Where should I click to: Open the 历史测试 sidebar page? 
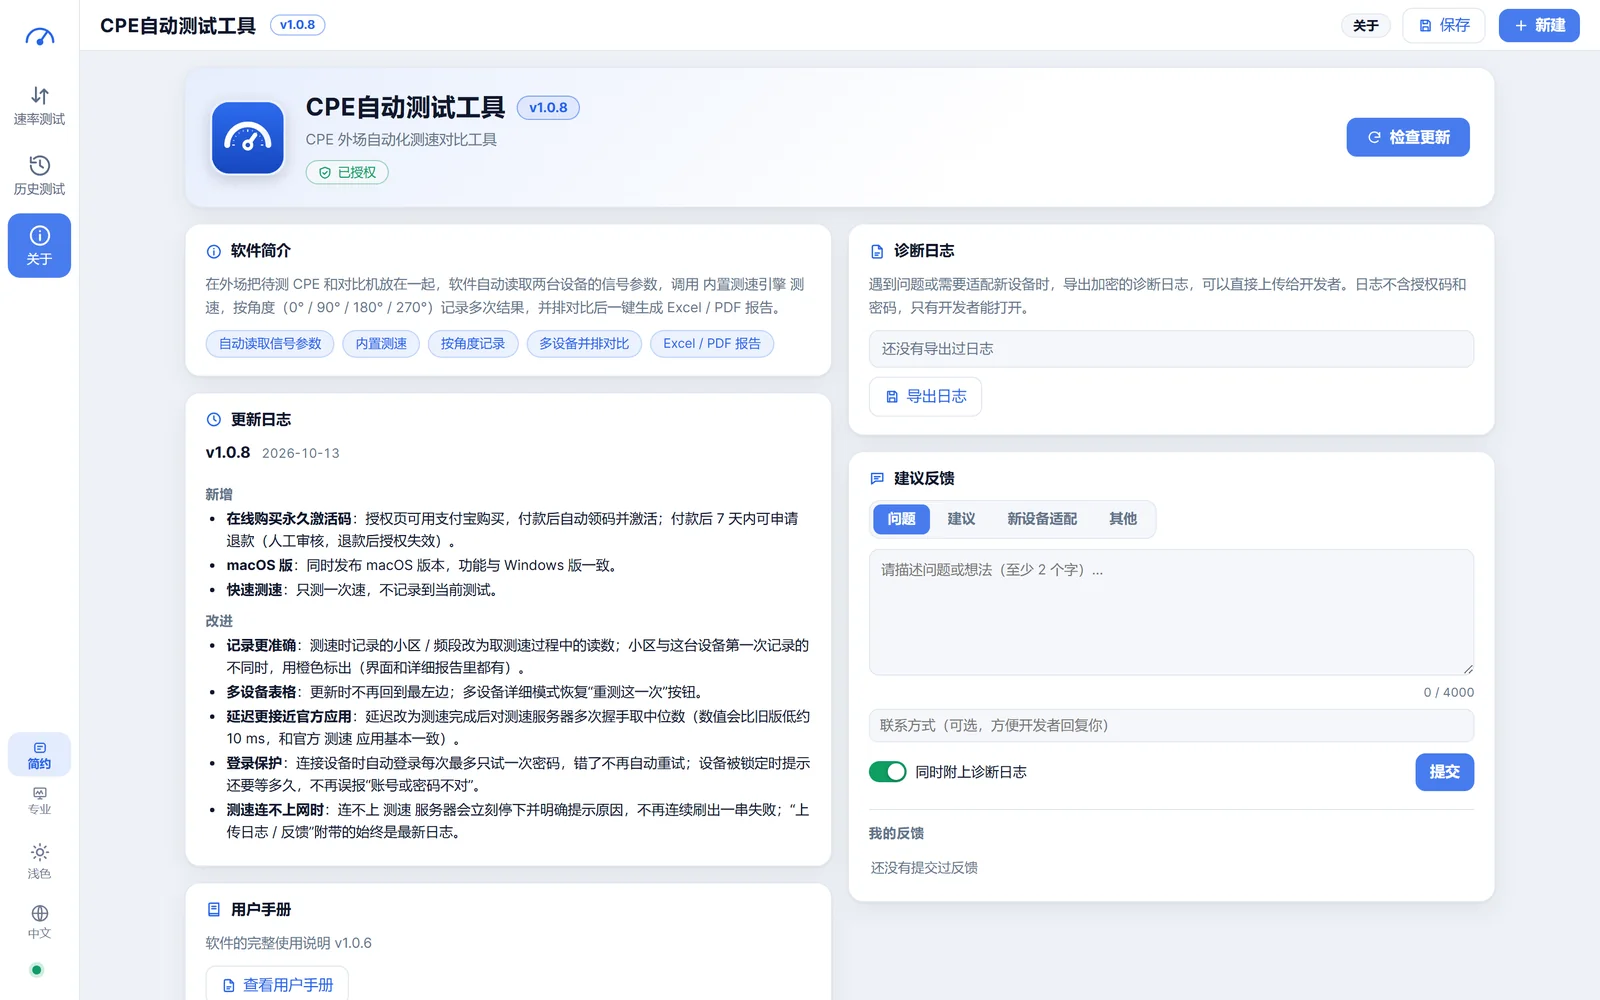pyautogui.click(x=39, y=176)
